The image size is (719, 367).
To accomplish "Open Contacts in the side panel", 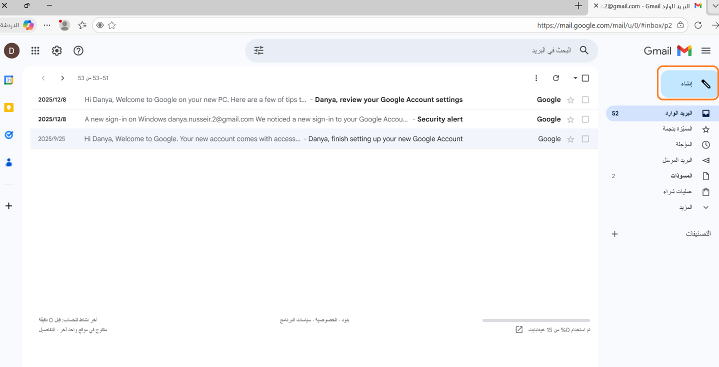I will coord(9,162).
